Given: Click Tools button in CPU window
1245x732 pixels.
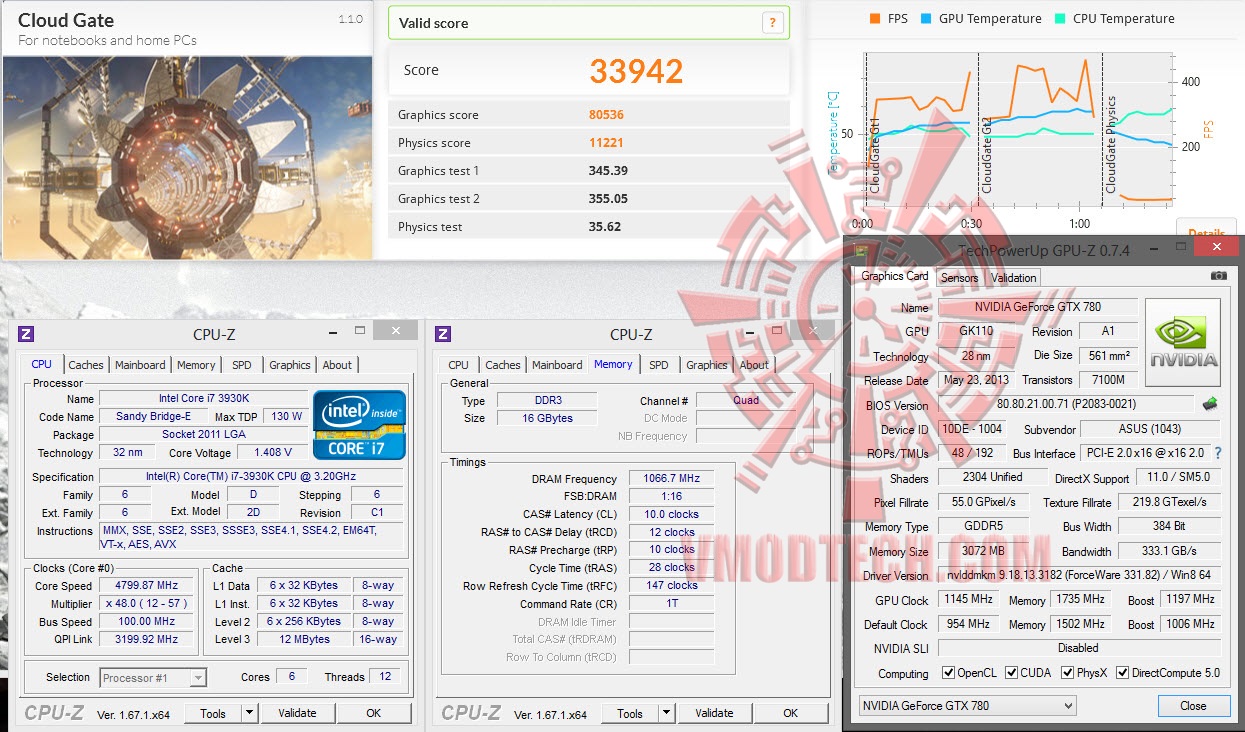Looking at the screenshot, I should (x=213, y=713).
